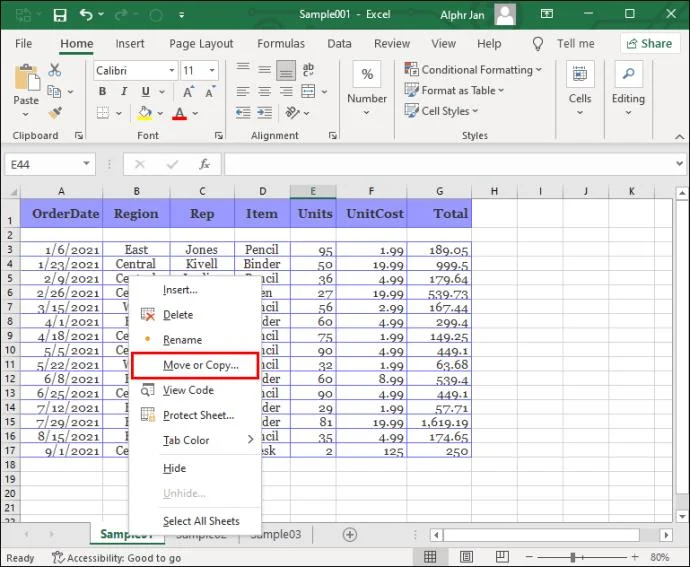Click Merge & Center icon
The image size is (690, 567).
tap(308, 92)
